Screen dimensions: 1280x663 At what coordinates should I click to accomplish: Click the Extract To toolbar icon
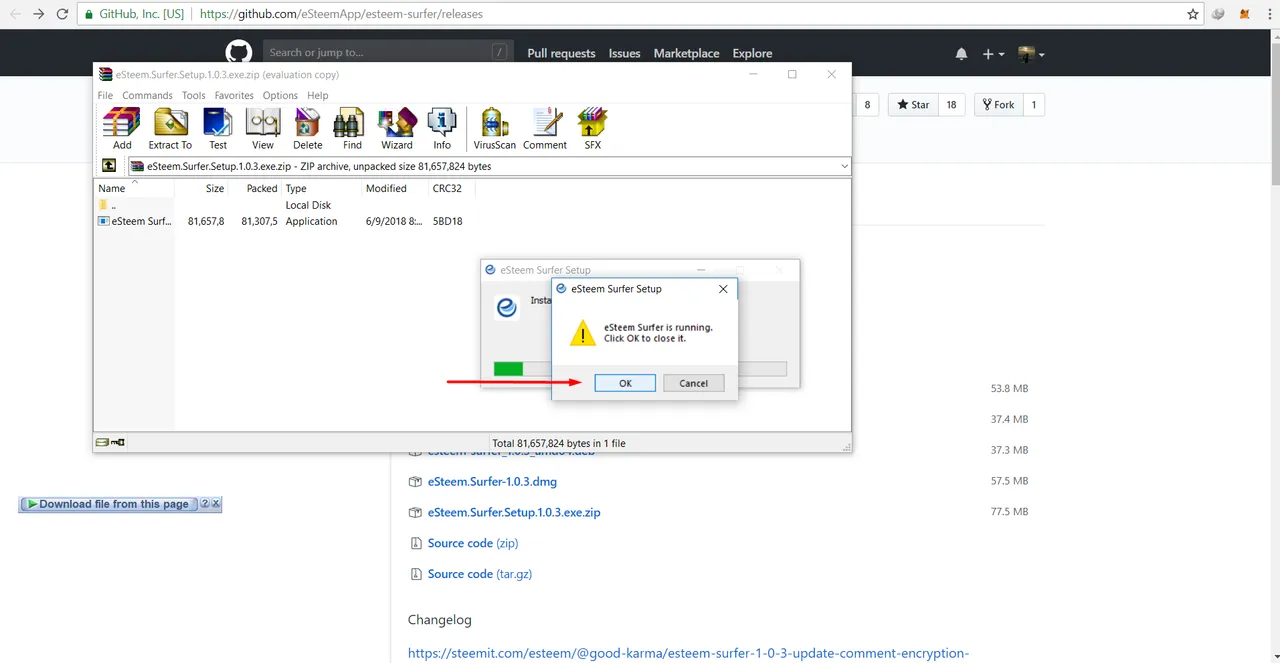[170, 128]
